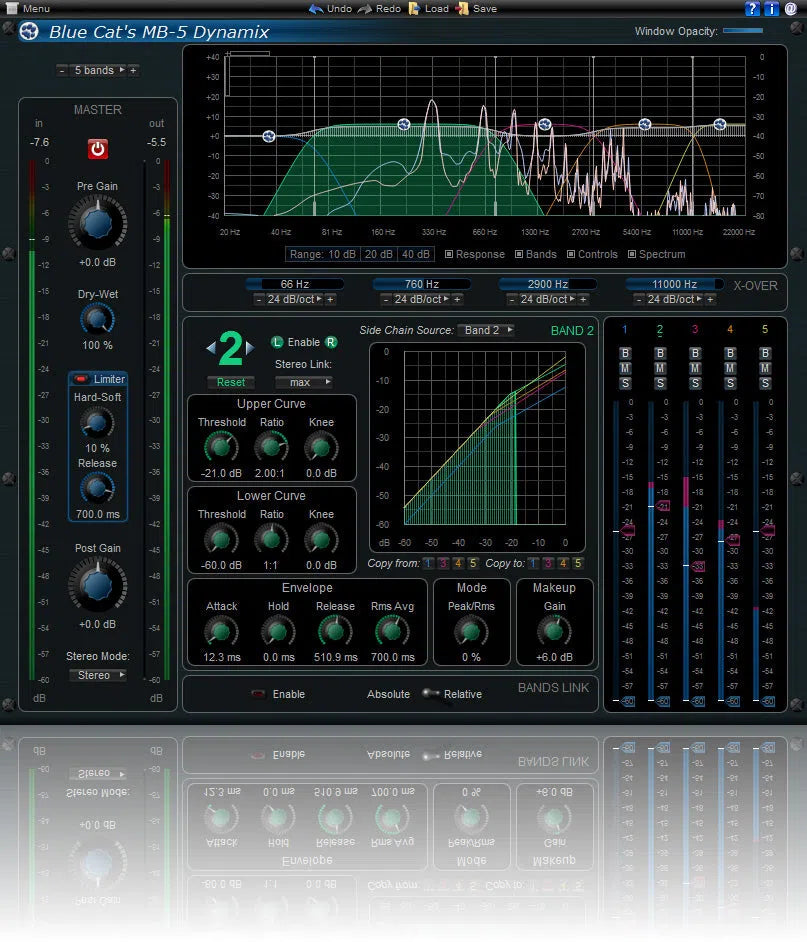Open the 5 bands selector dropdown
Image resolution: width=807 pixels, height=942 pixels.
[x=95, y=70]
